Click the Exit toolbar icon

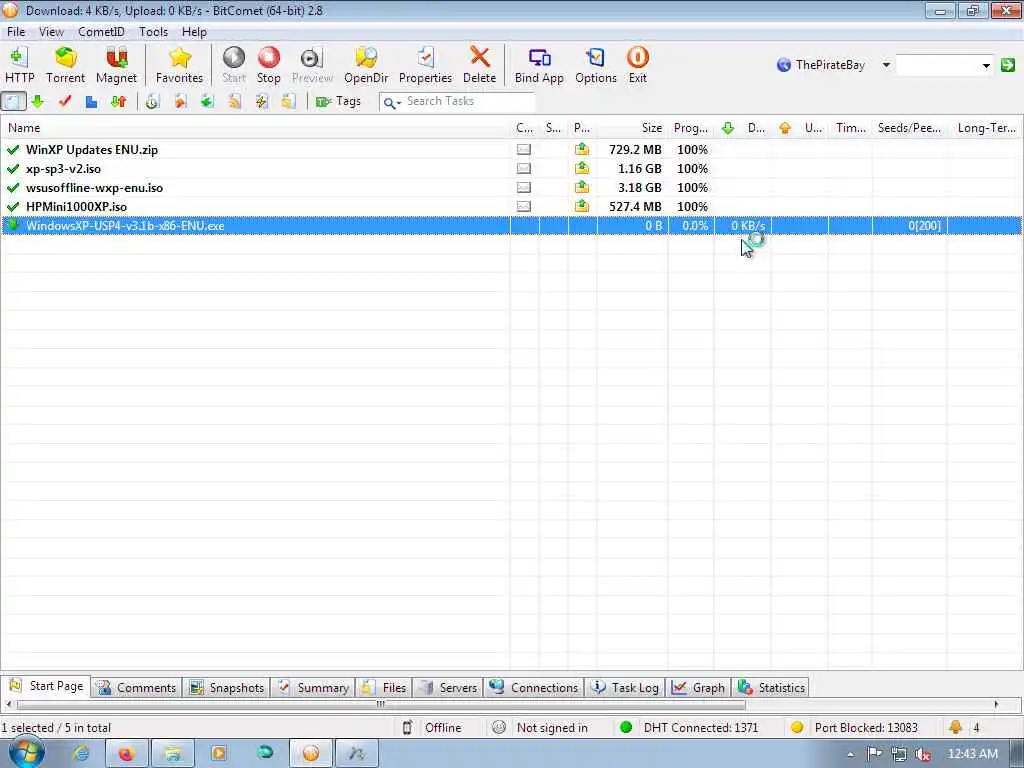click(x=637, y=65)
